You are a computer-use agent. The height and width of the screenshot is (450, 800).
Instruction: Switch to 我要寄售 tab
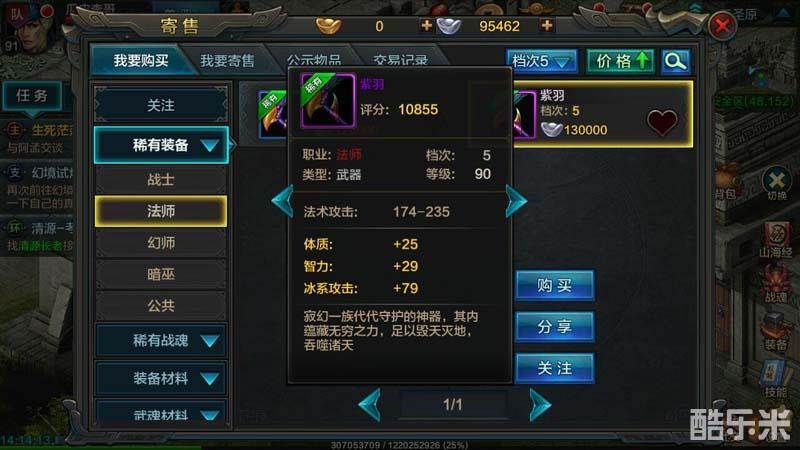coord(227,61)
